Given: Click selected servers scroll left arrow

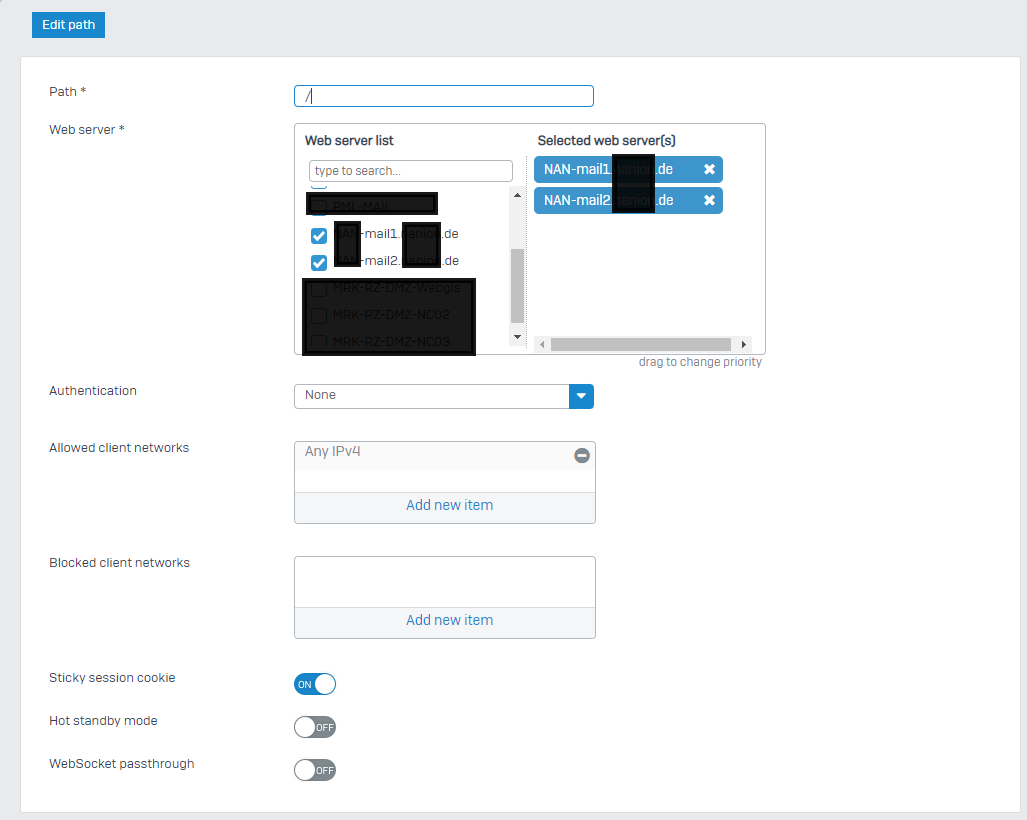Looking at the screenshot, I should point(542,345).
